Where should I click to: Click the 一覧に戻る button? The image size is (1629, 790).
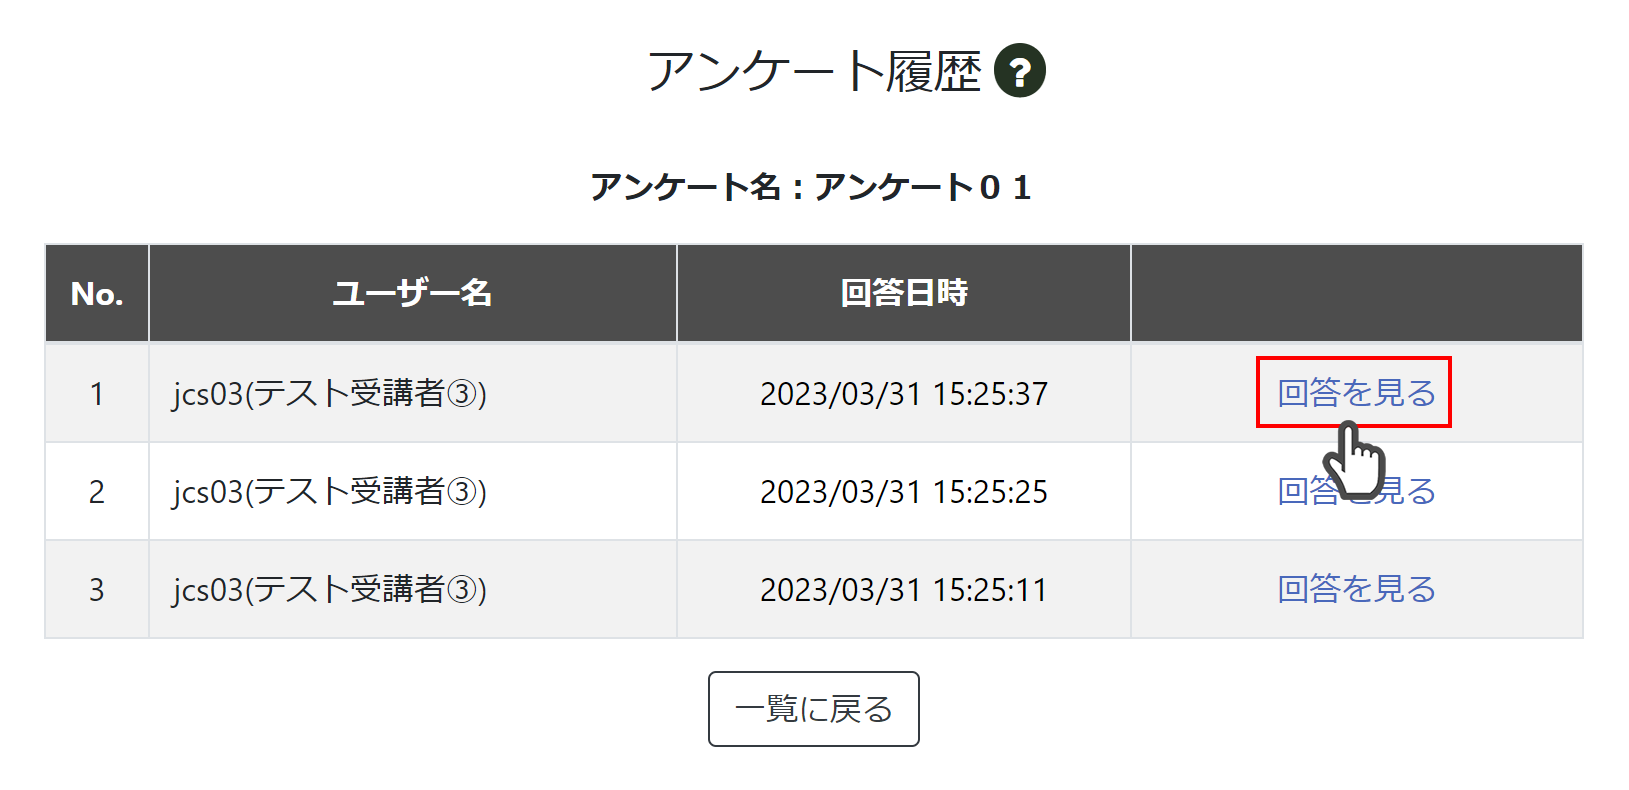click(813, 709)
